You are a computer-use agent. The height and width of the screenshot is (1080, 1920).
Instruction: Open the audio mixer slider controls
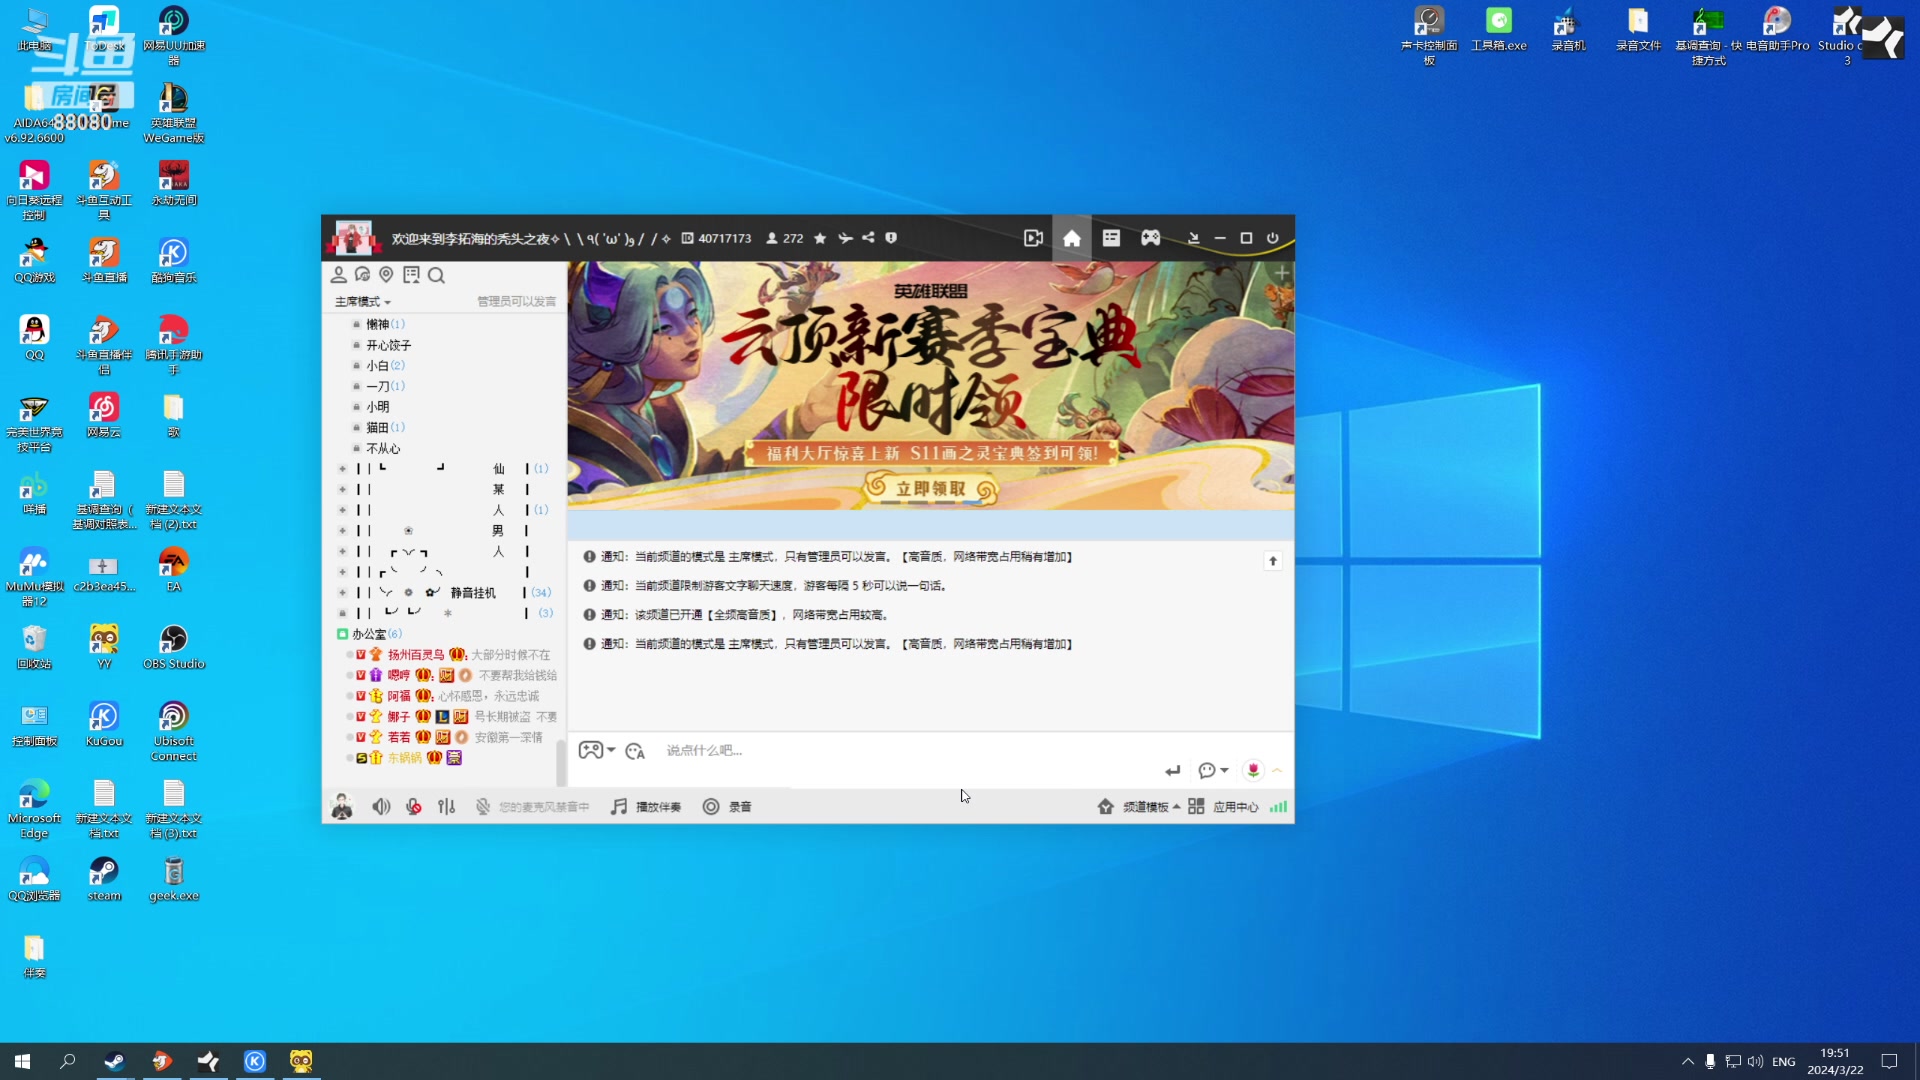pos(447,806)
